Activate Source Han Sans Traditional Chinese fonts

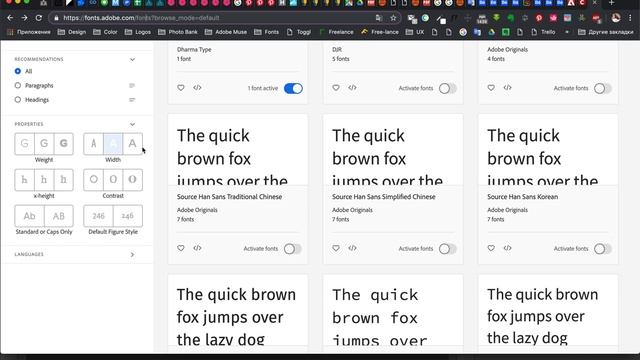tap(293, 249)
